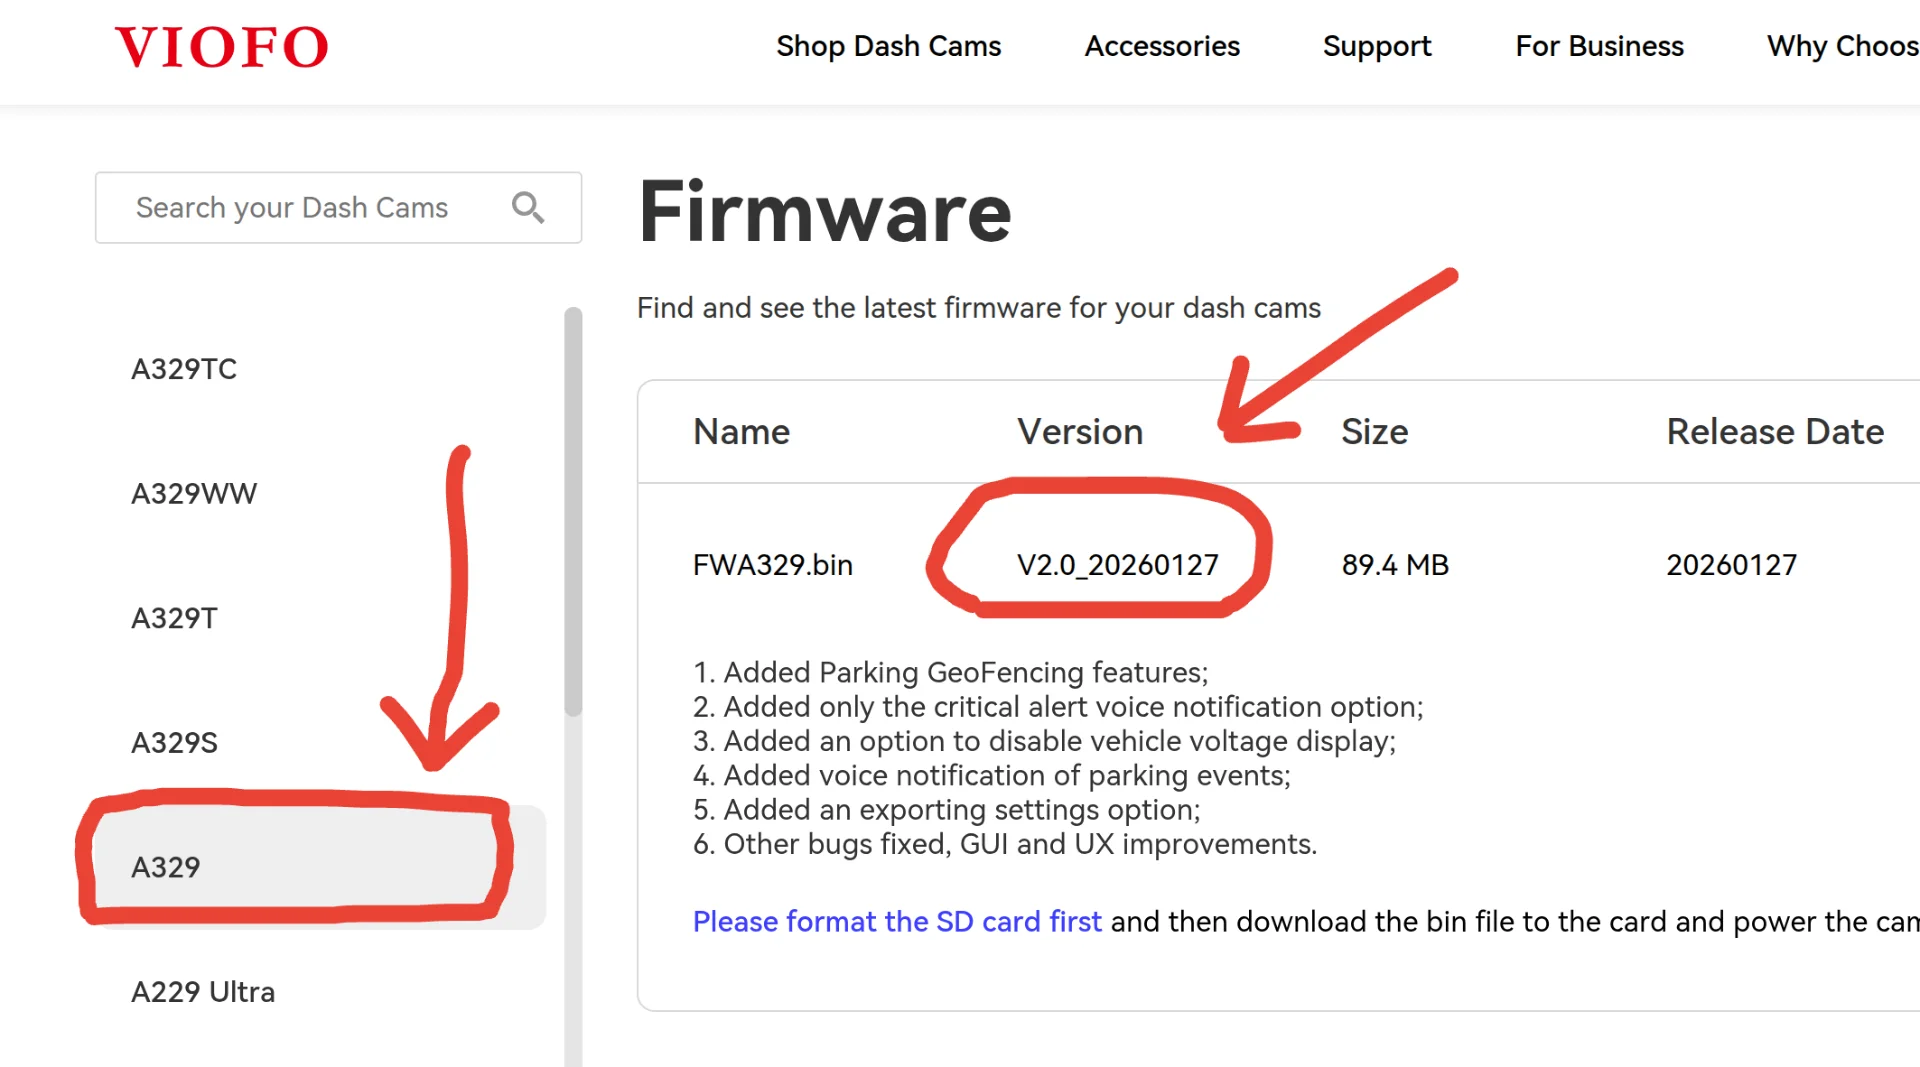Click the 'Added an exporting settings option' line
1920x1067 pixels.
coord(947,809)
